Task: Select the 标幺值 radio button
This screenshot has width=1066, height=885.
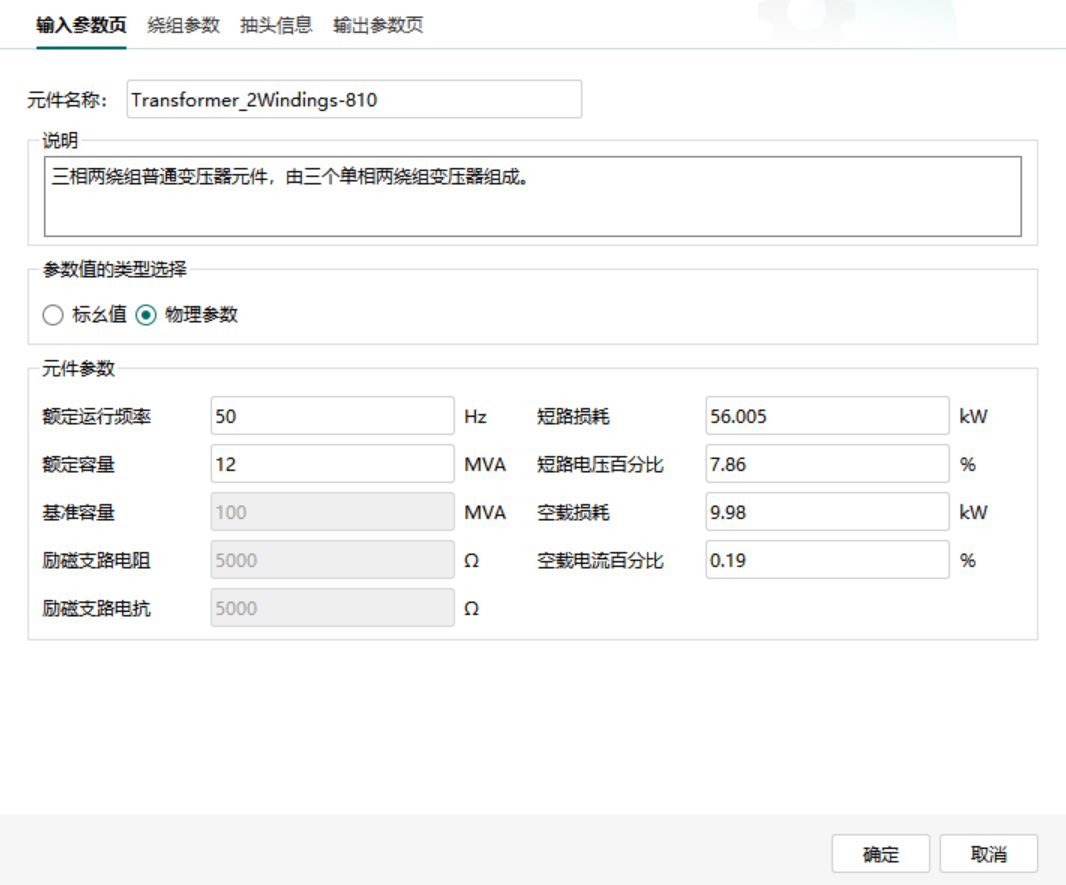Action: [x=53, y=315]
